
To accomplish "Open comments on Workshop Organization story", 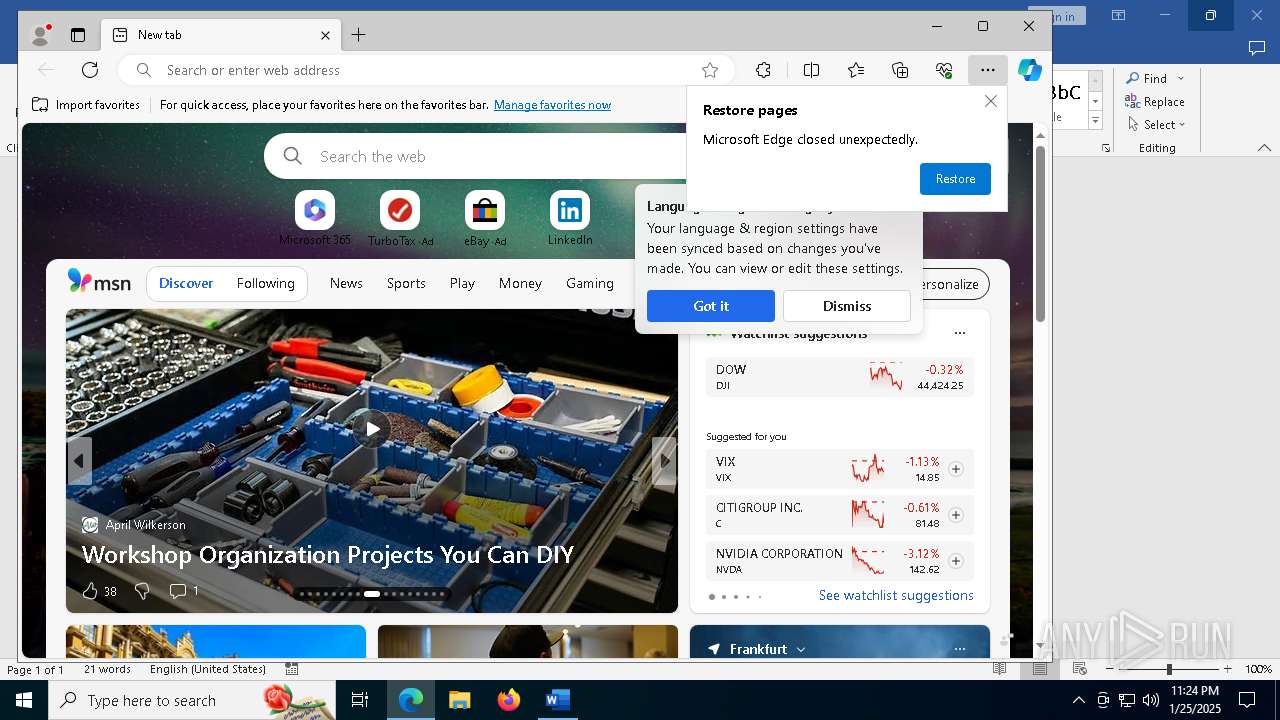I will [x=183, y=591].
